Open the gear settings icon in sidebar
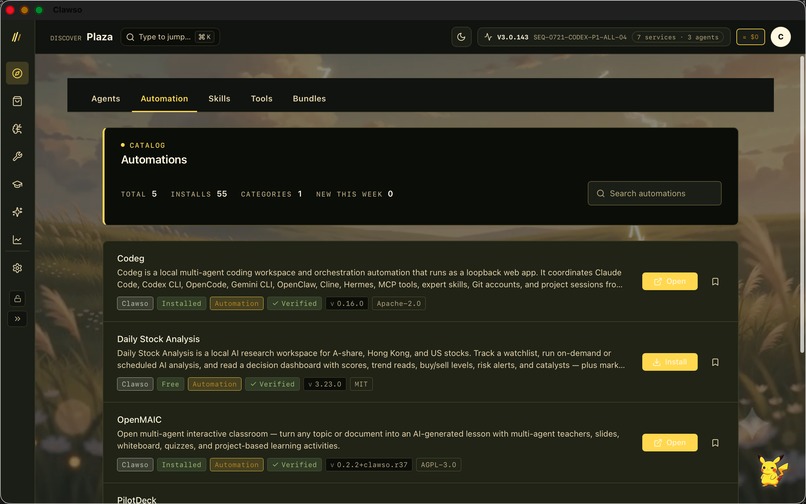The width and height of the screenshot is (806, 504). [x=17, y=268]
